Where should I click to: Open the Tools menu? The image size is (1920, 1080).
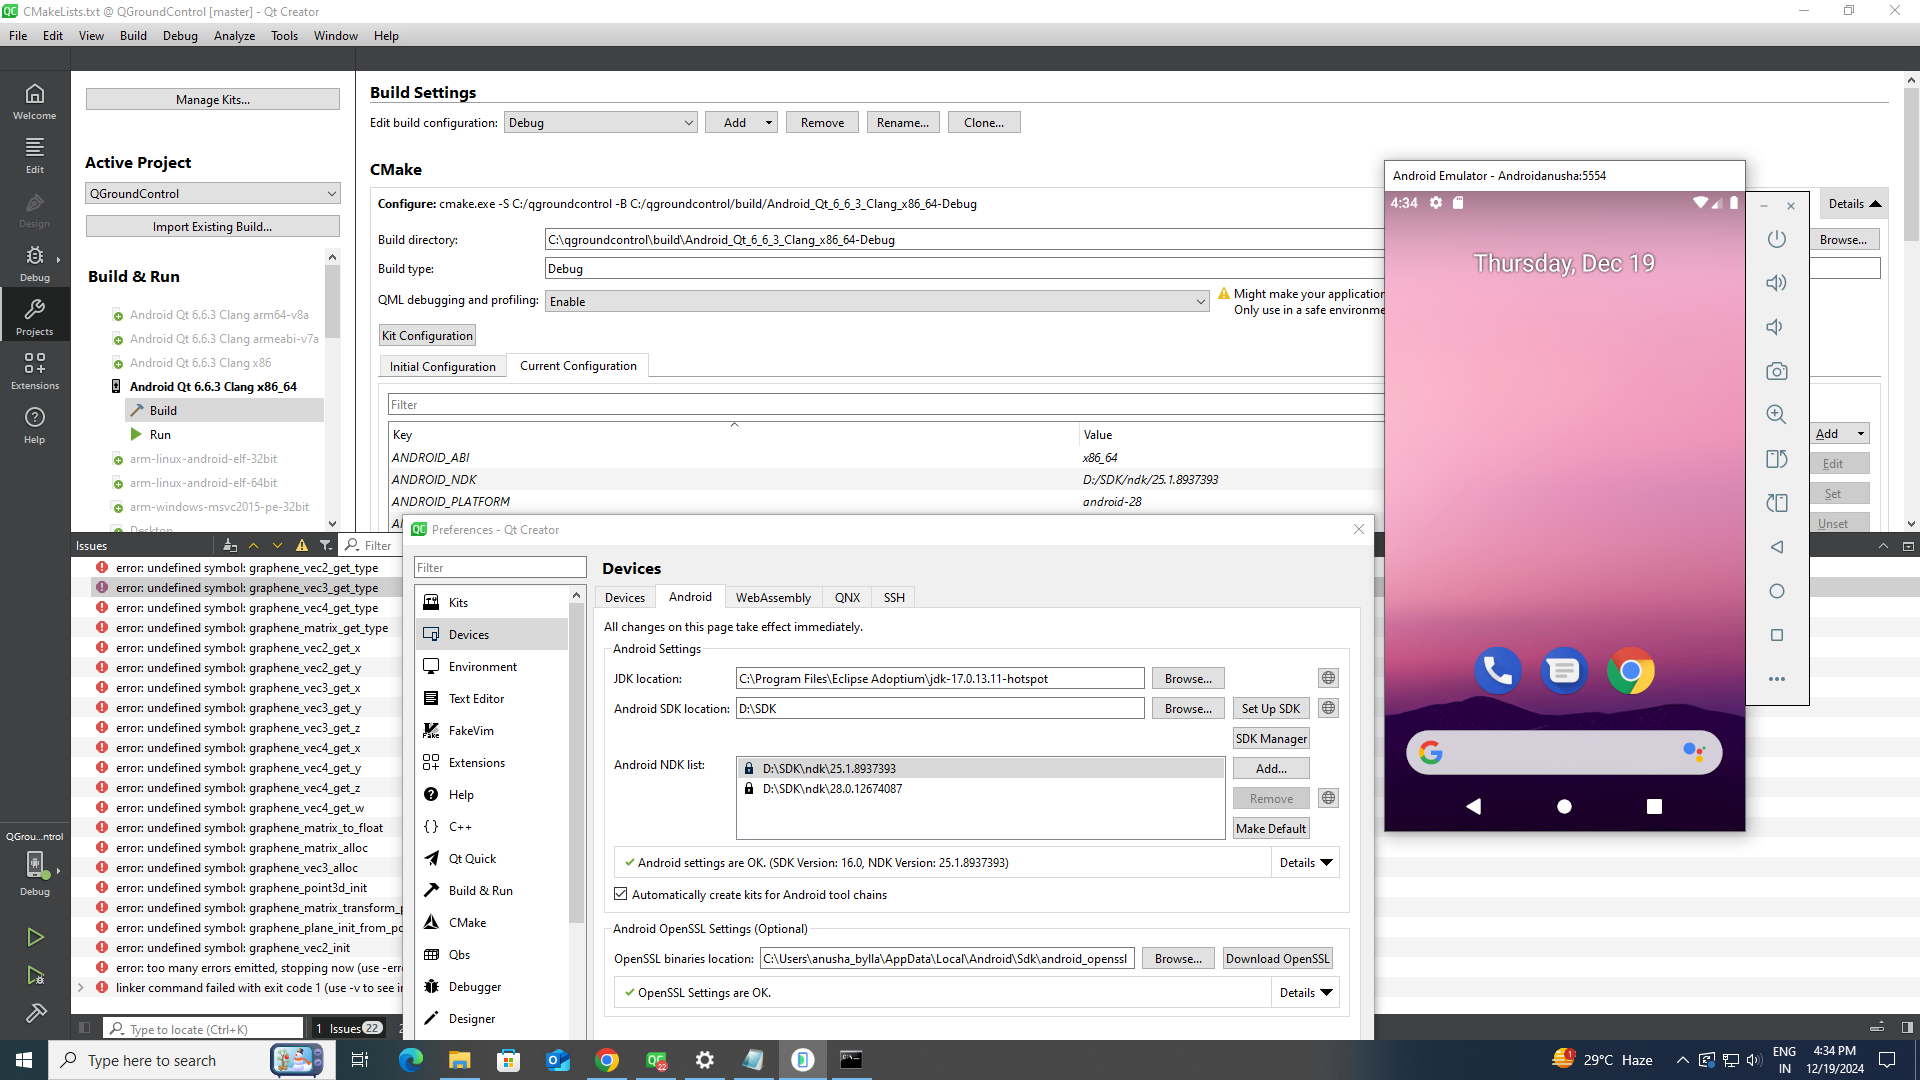(284, 36)
